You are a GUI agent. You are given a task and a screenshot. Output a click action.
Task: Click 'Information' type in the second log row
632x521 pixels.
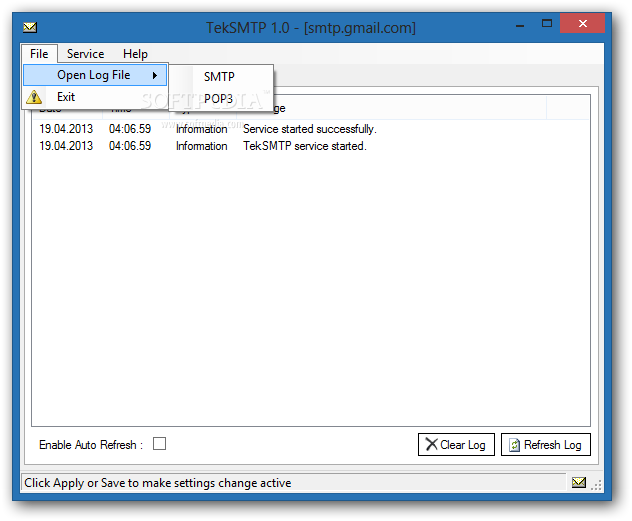[x=202, y=146]
